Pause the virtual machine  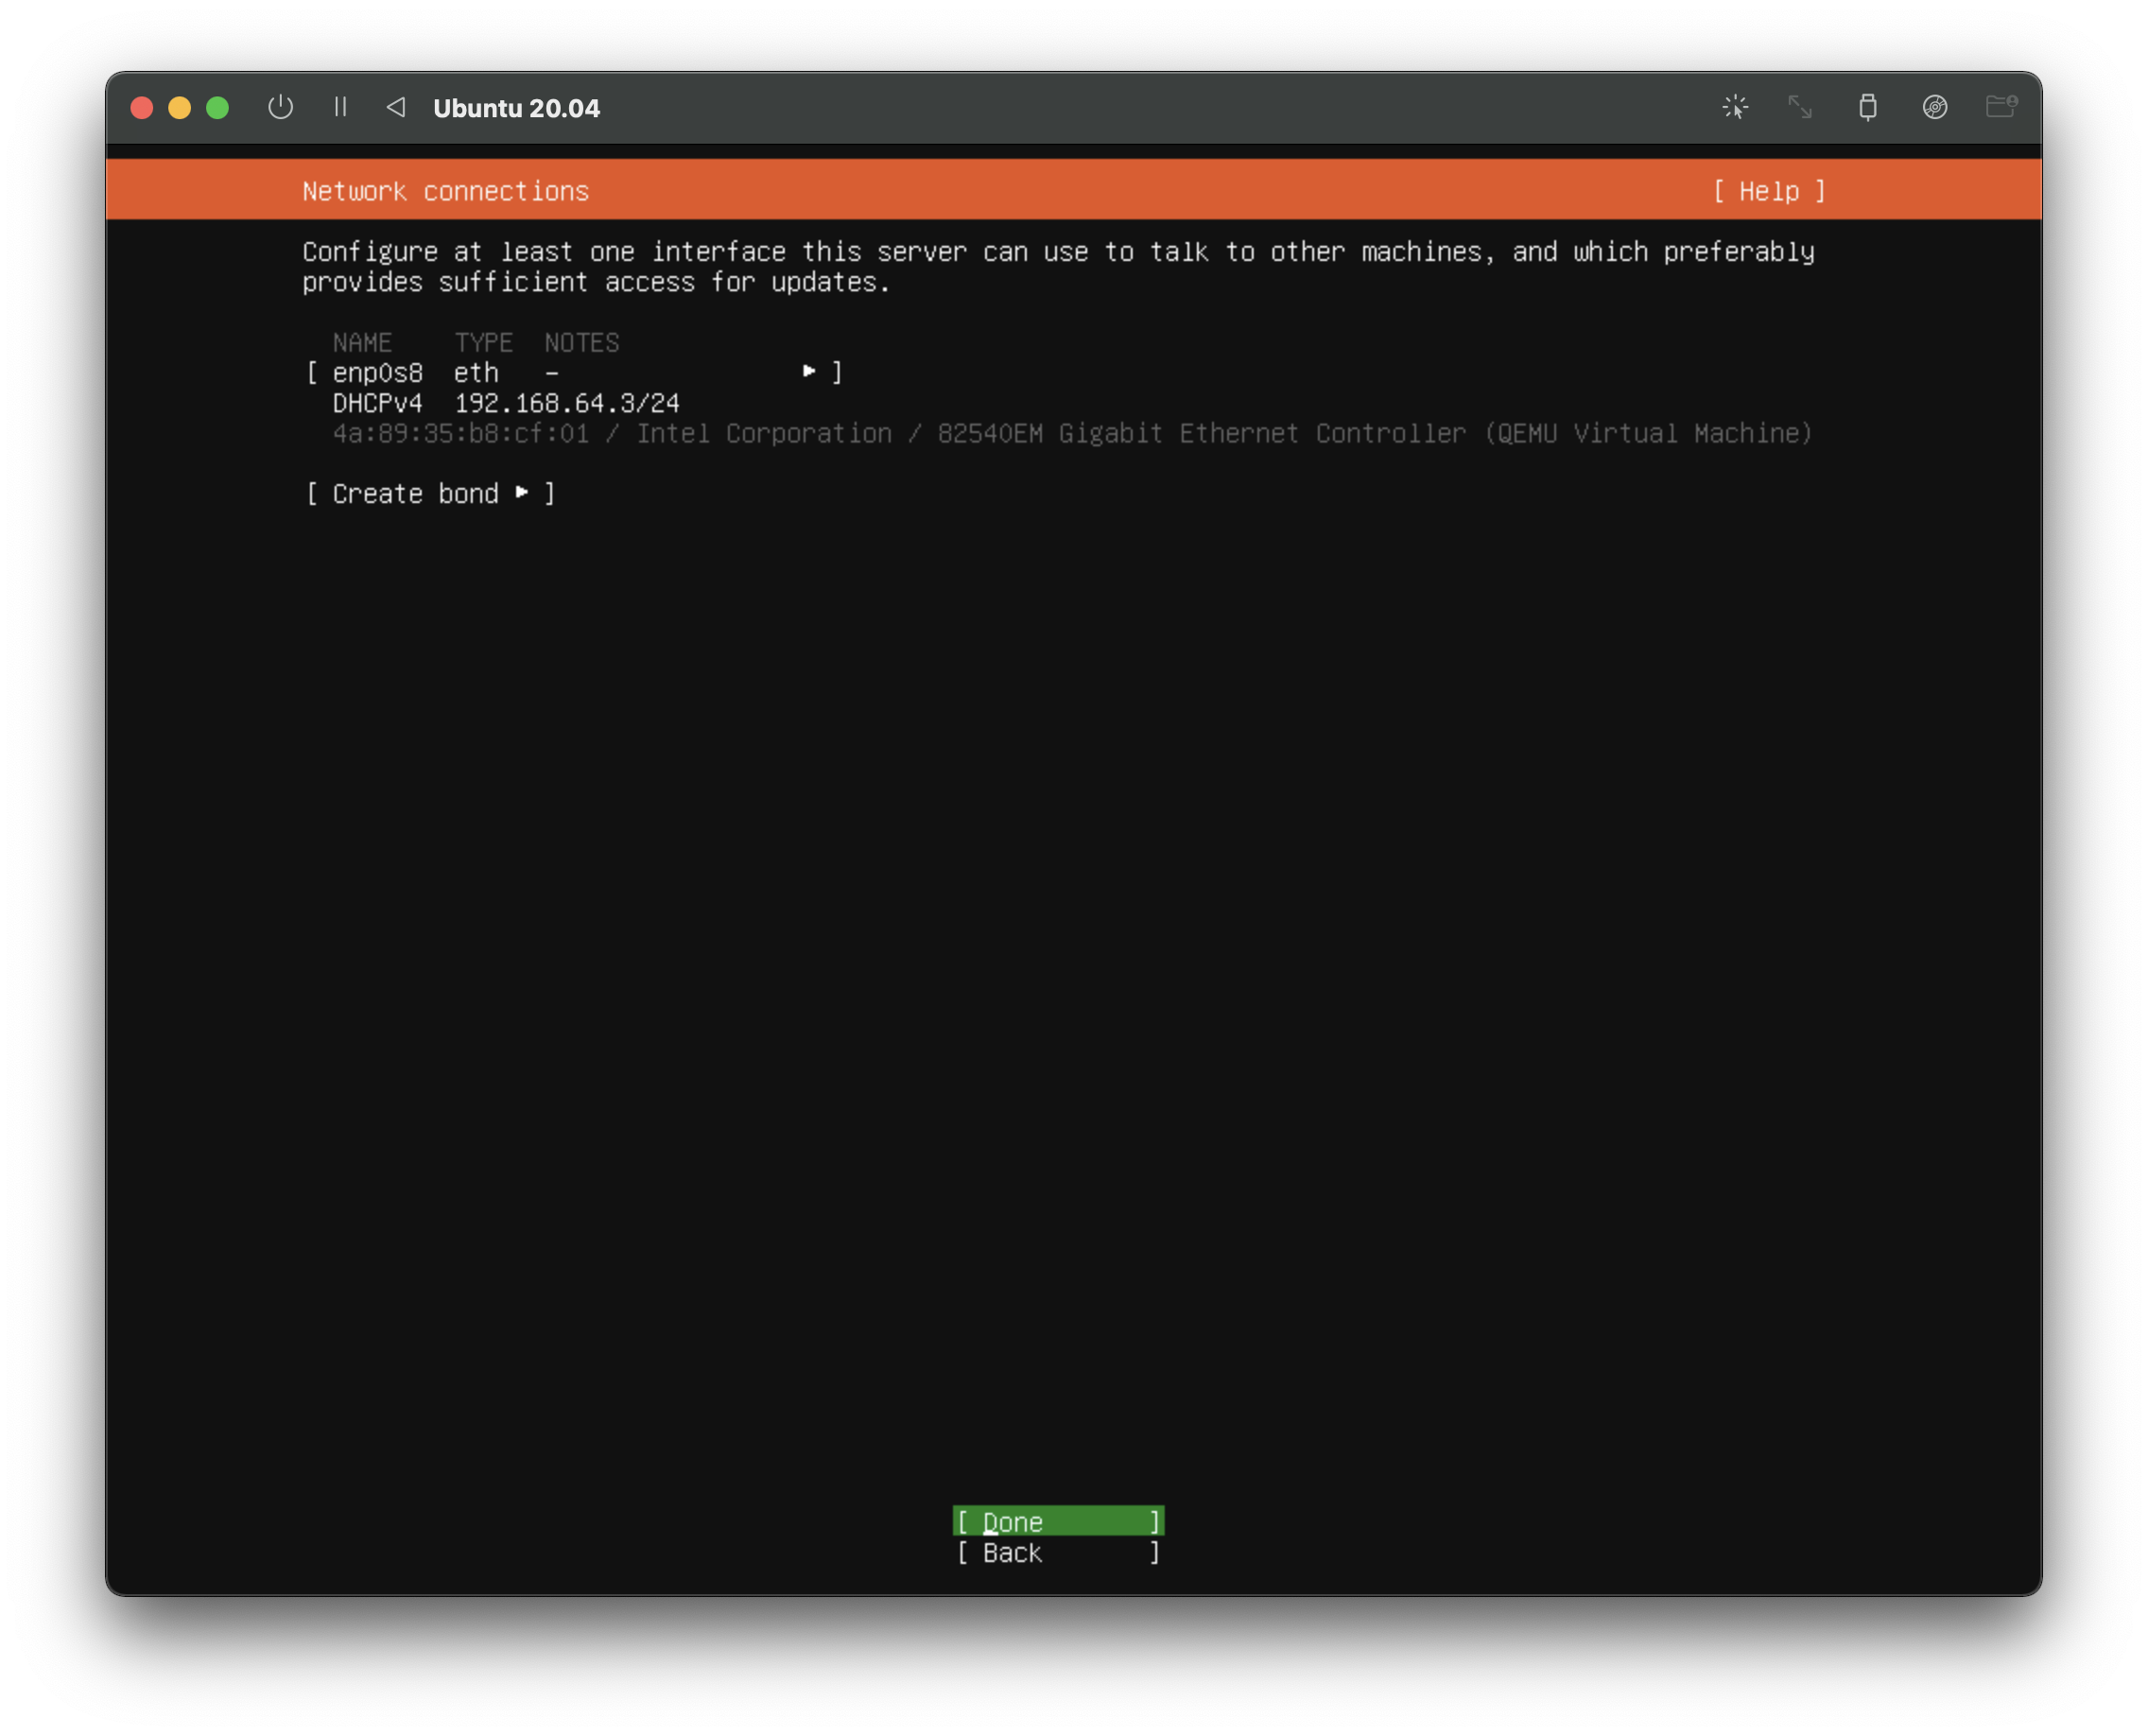click(340, 107)
